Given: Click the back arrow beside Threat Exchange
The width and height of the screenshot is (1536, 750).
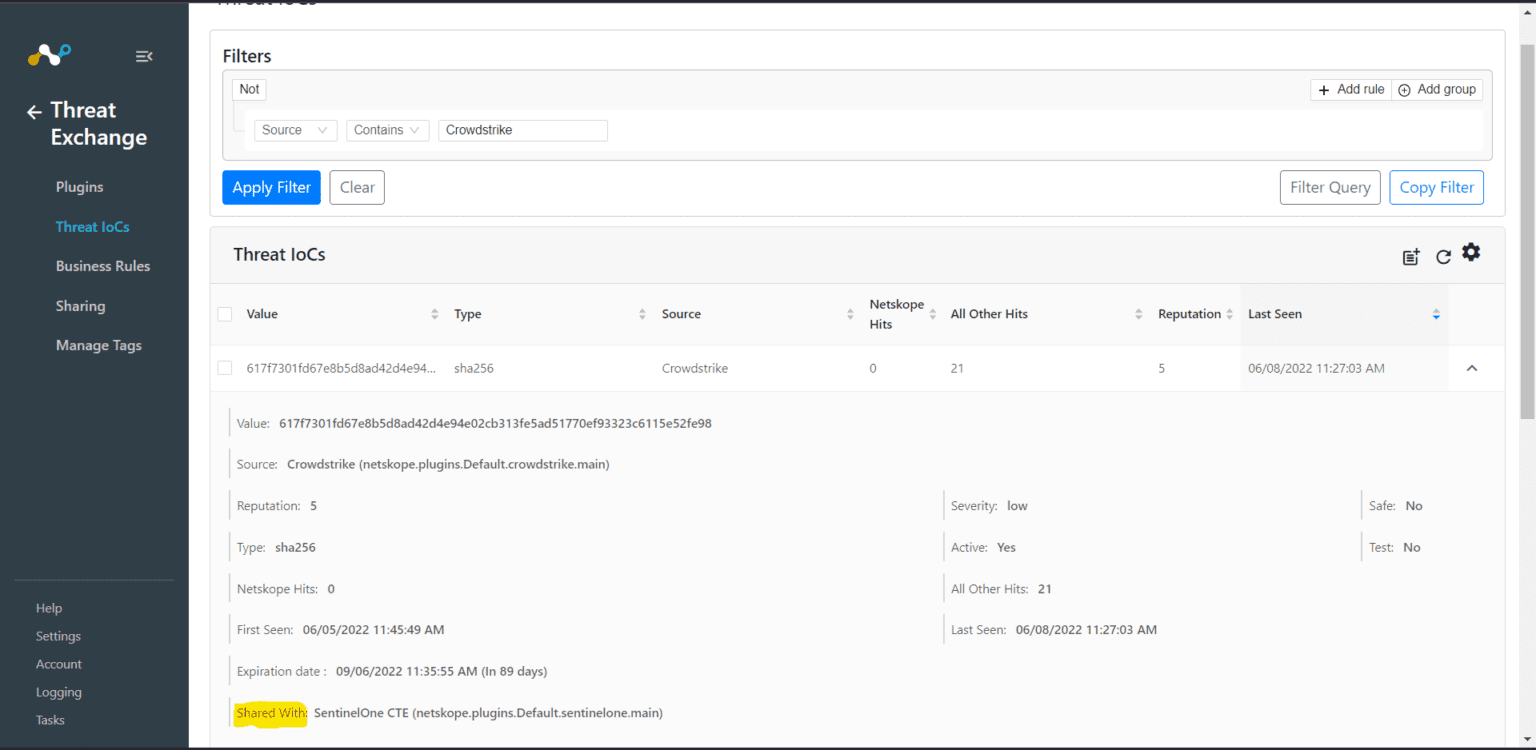Looking at the screenshot, I should (33, 111).
